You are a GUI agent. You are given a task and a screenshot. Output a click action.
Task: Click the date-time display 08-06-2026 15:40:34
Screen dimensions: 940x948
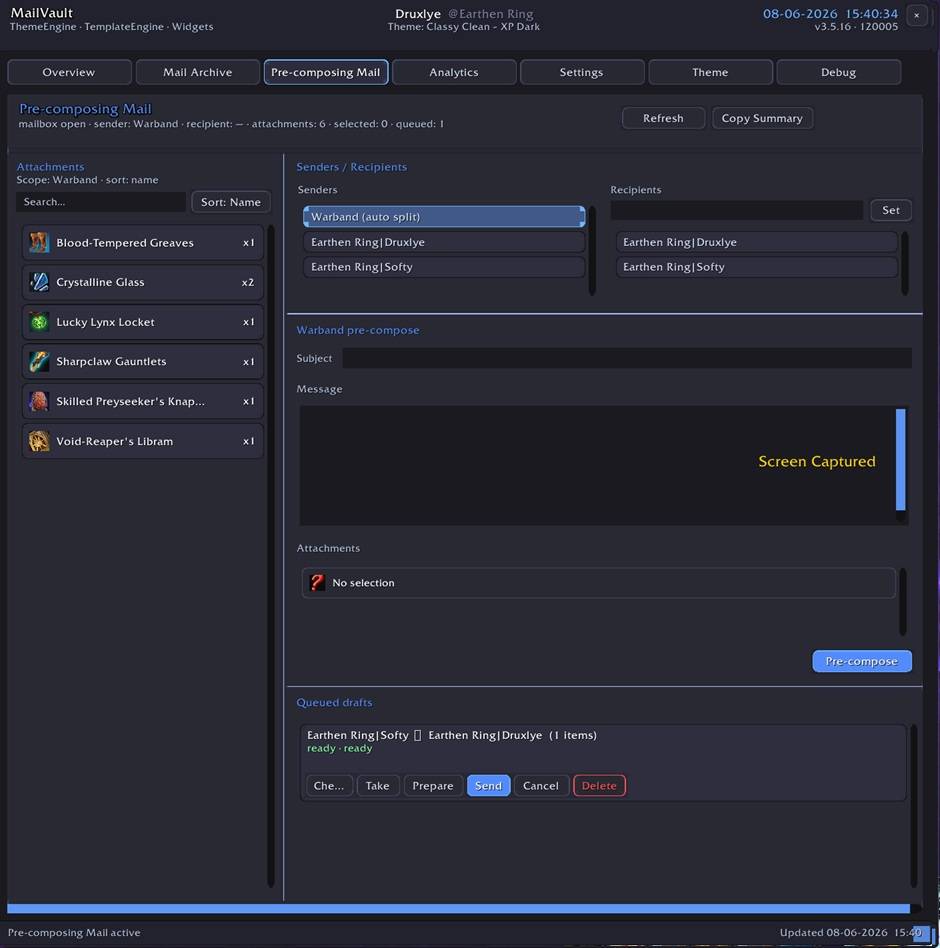pos(831,13)
